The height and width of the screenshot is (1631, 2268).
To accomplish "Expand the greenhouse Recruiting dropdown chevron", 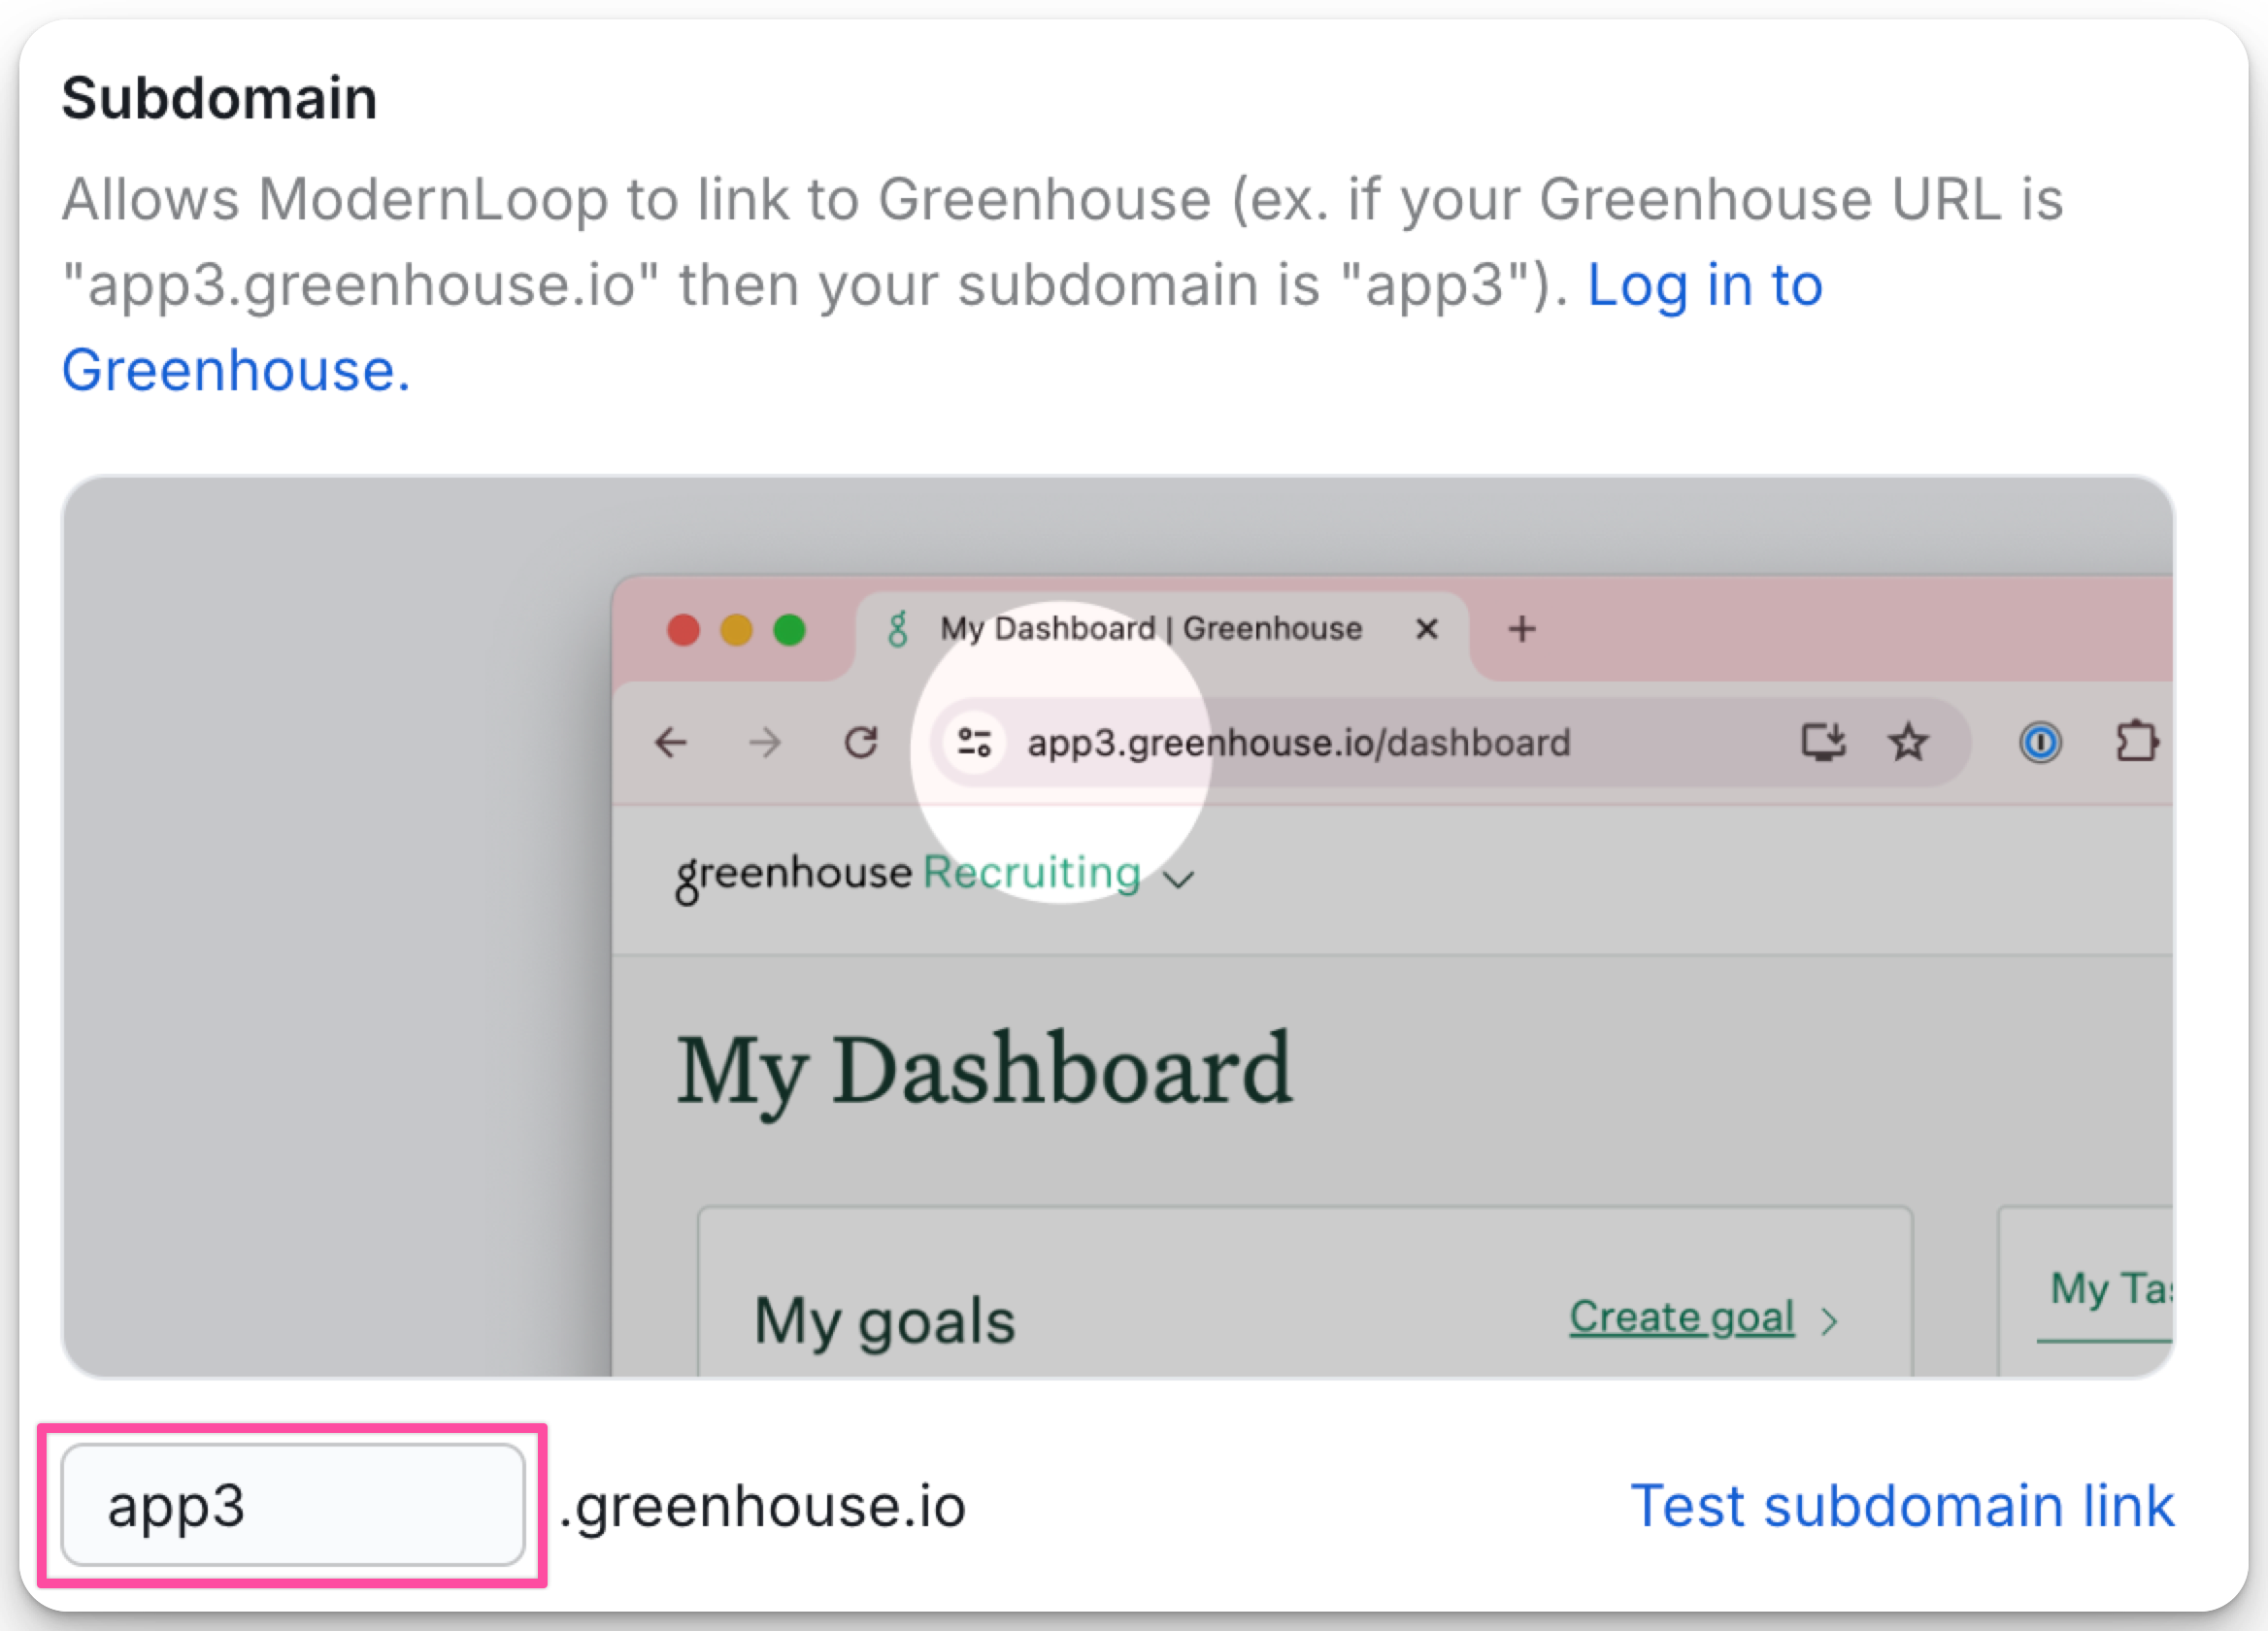I will pyautogui.click(x=1180, y=879).
